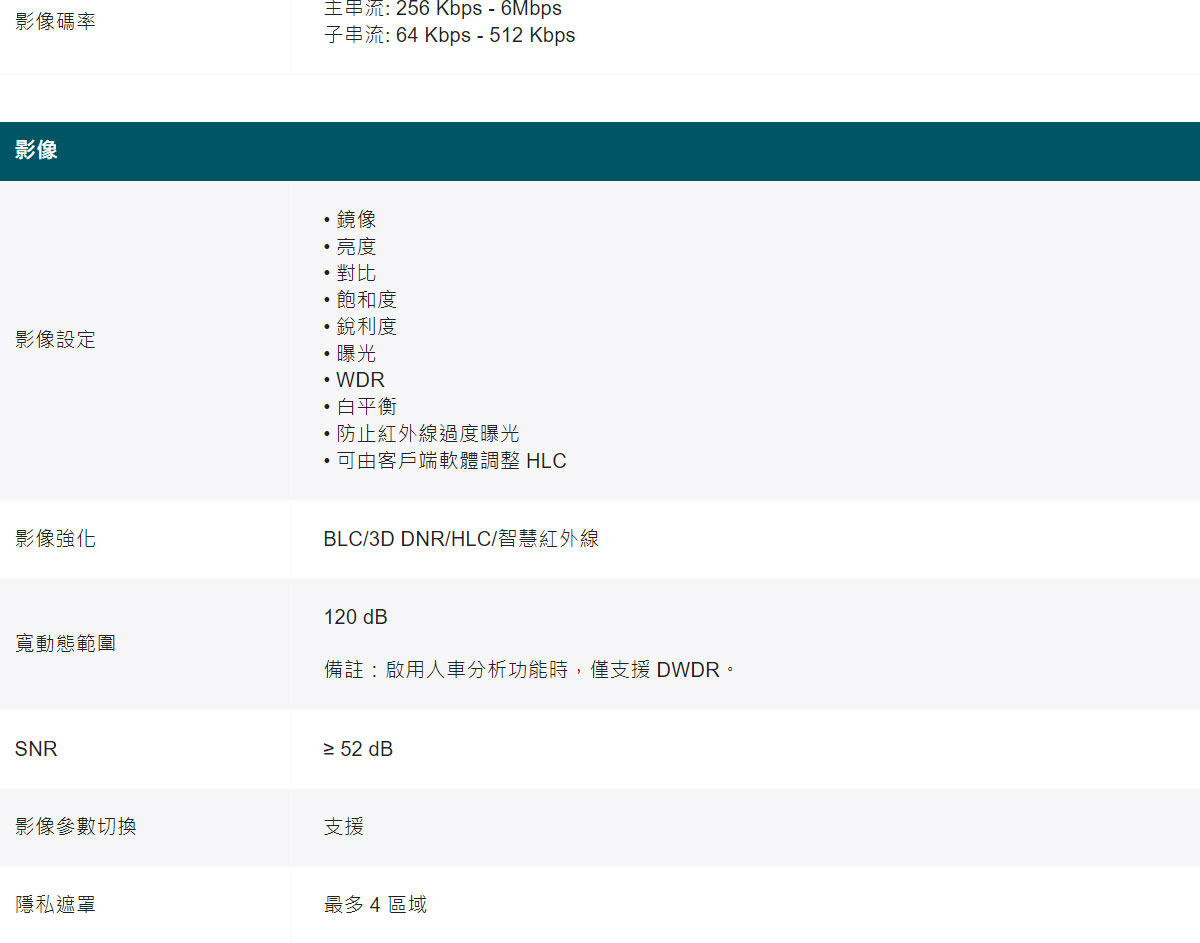Viewport: 1200px width, 943px height.
Task: Click the 防止紅外線過度曝光 list item
Action: coord(427,434)
